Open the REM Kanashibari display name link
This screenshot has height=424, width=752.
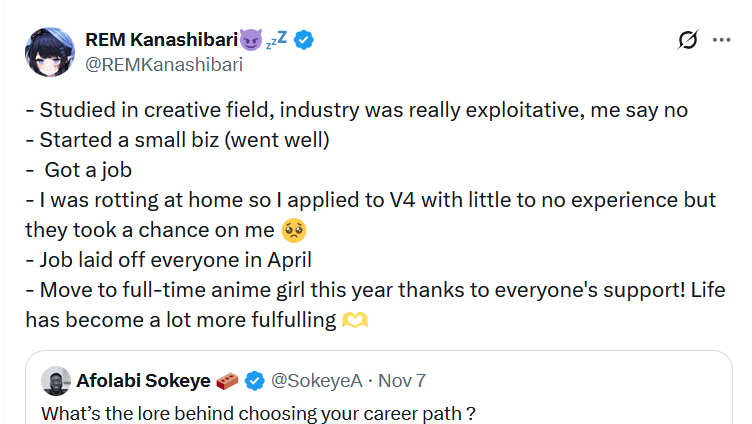[160, 40]
